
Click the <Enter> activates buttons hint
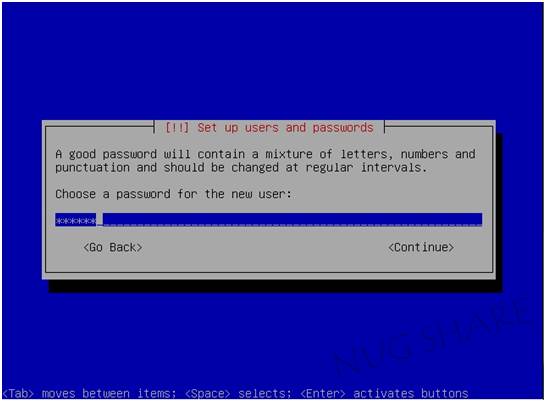(x=384, y=394)
